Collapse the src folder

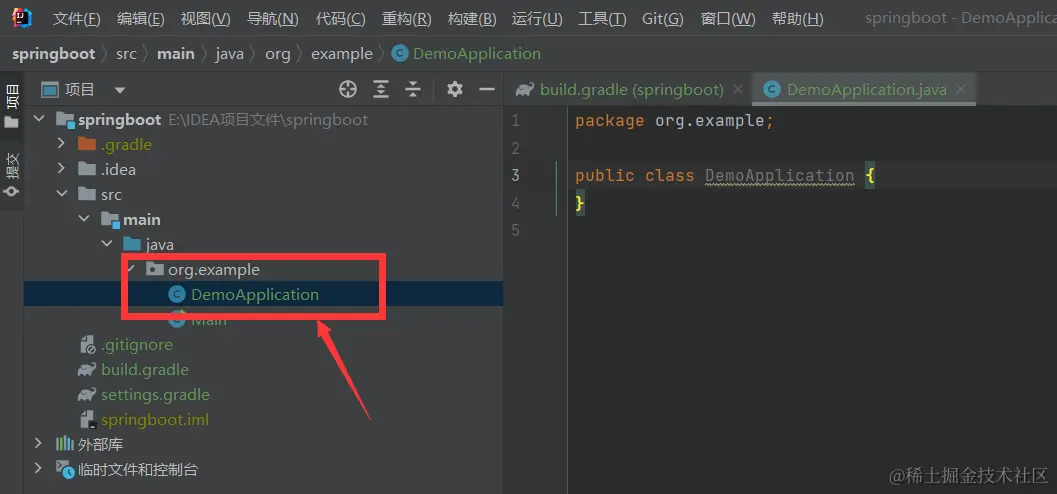click(61, 194)
